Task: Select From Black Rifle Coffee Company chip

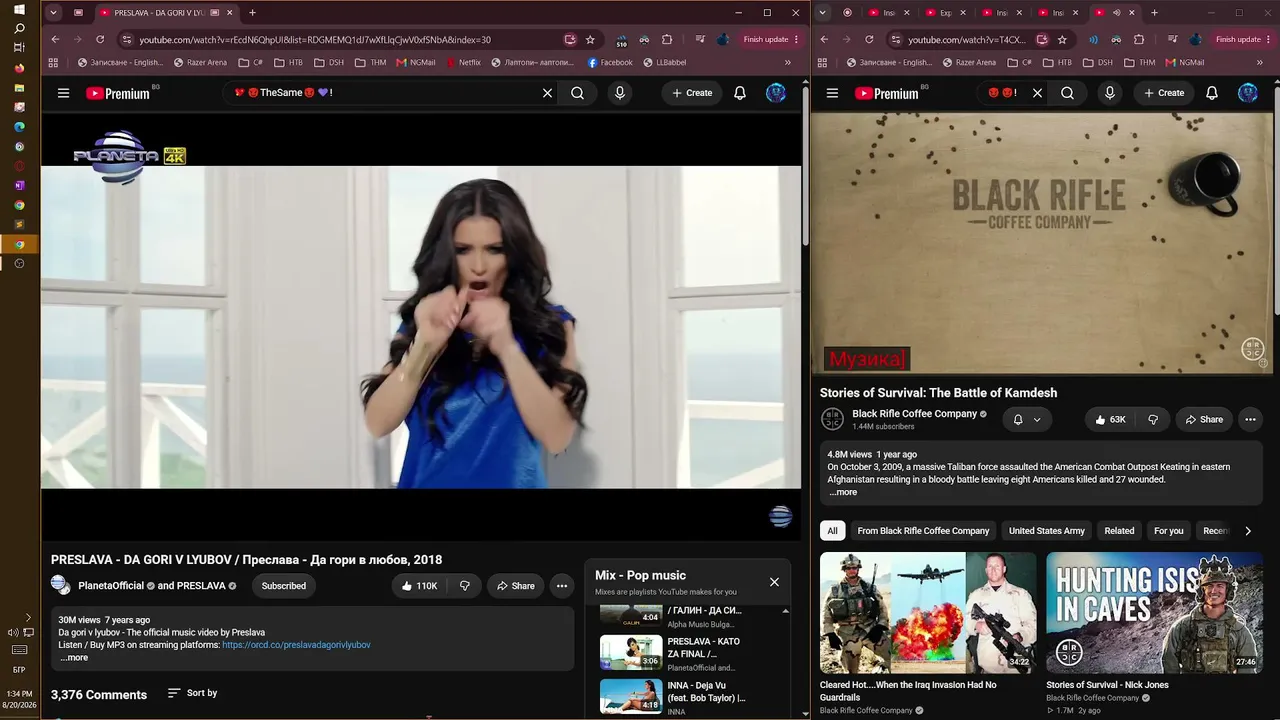Action: [923, 531]
